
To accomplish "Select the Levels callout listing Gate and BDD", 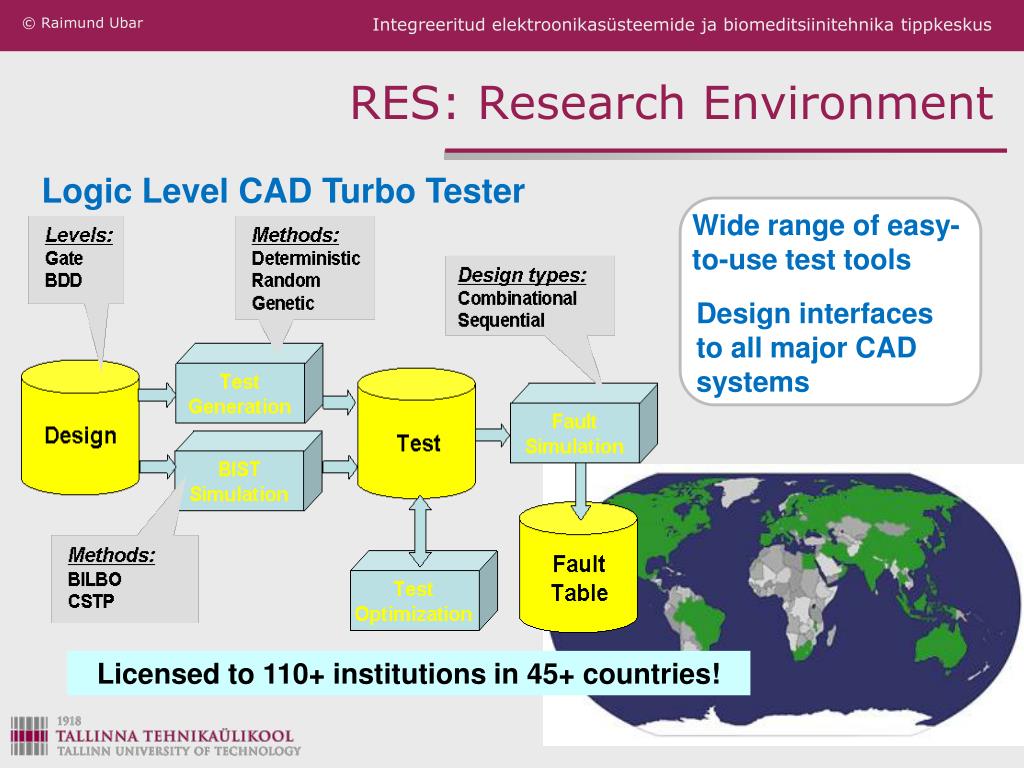I will pyautogui.click(x=78, y=258).
